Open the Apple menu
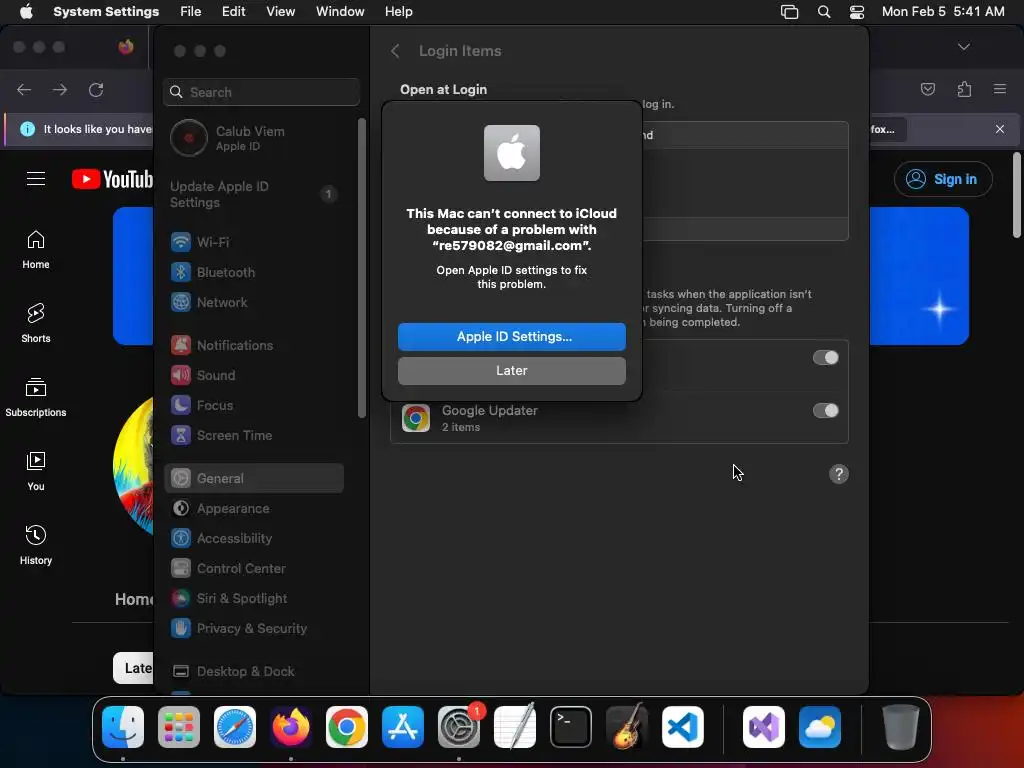Image resolution: width=1024 pixels, height=768 pixels. [x=26, y=12]
